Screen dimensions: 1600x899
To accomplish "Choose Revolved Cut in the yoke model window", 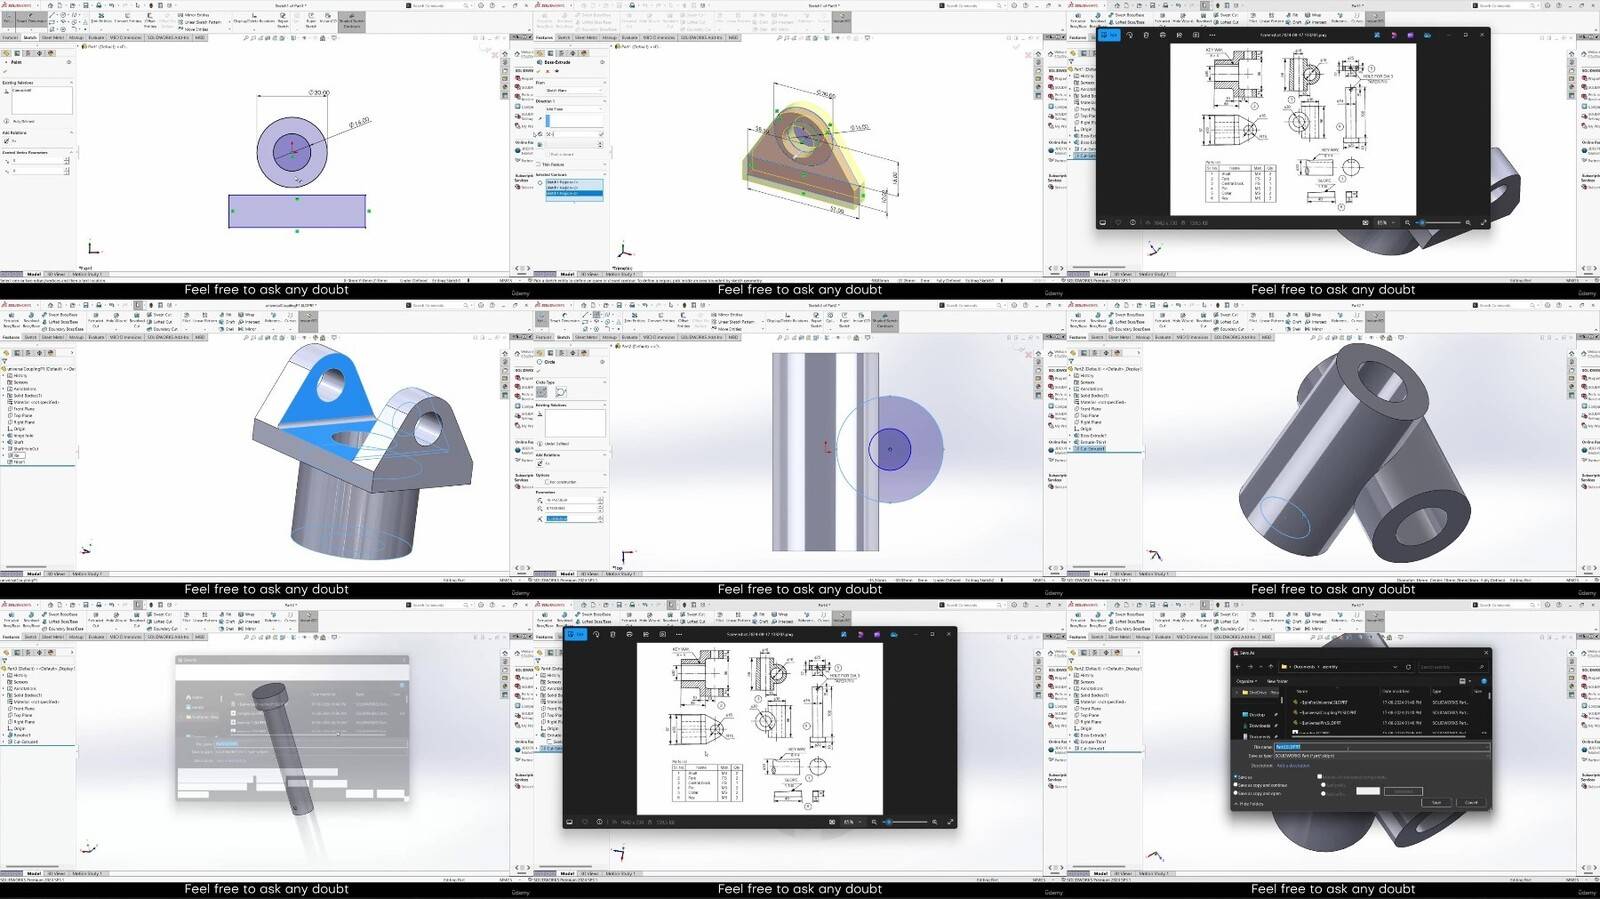I will pyautogui.click(x=137, y=320).
